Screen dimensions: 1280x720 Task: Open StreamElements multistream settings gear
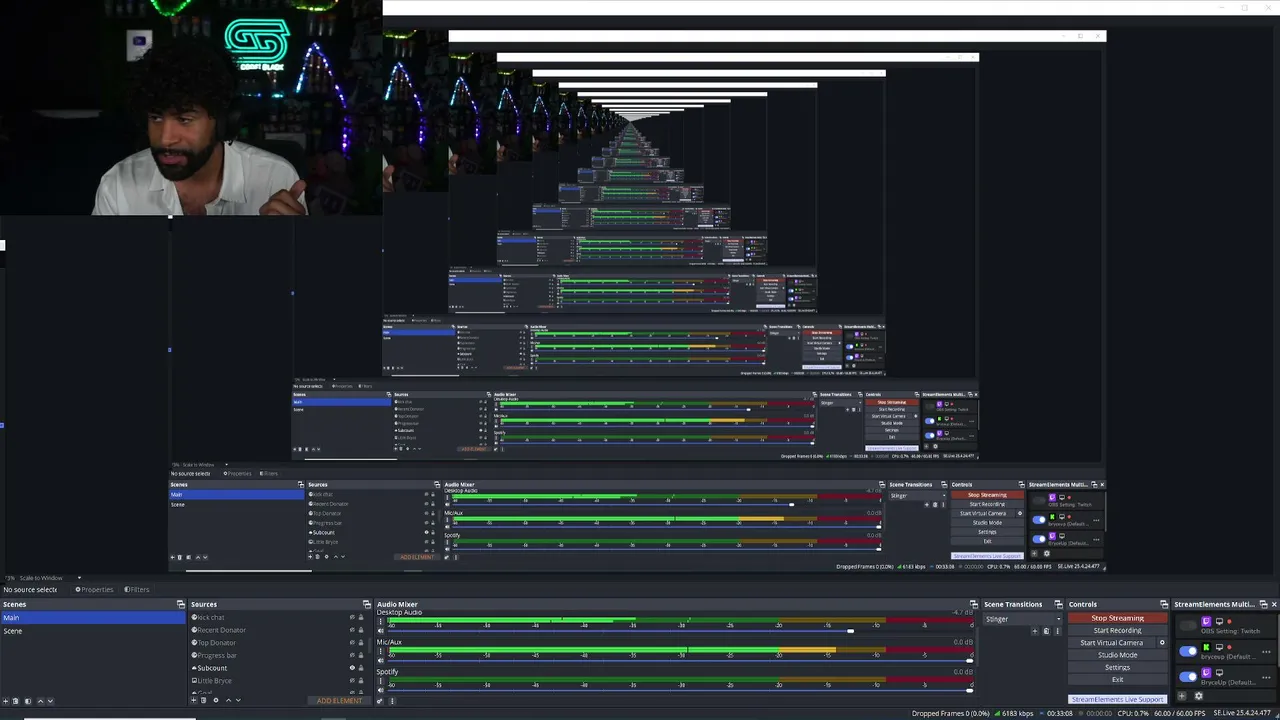(1199, 697)
